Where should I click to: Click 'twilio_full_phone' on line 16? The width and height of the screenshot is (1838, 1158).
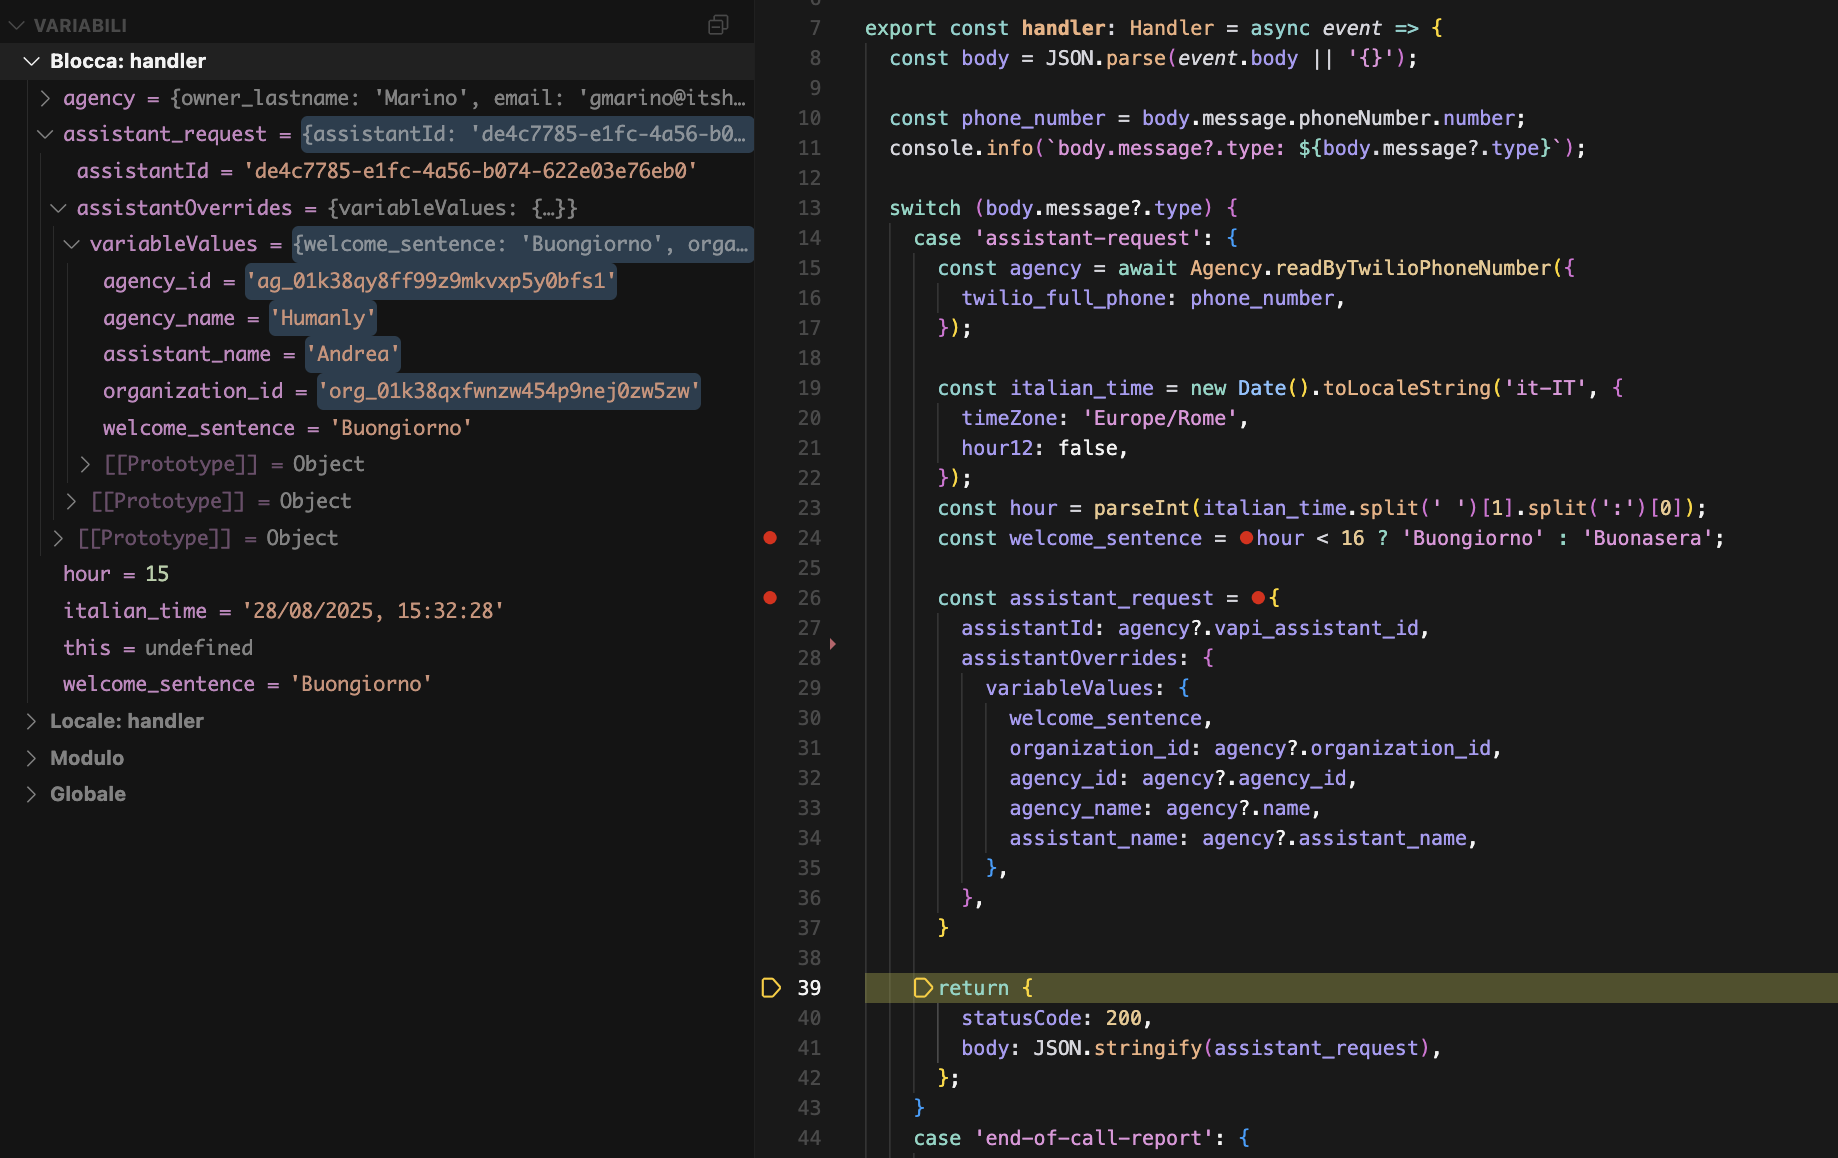tap(1063, 298)
